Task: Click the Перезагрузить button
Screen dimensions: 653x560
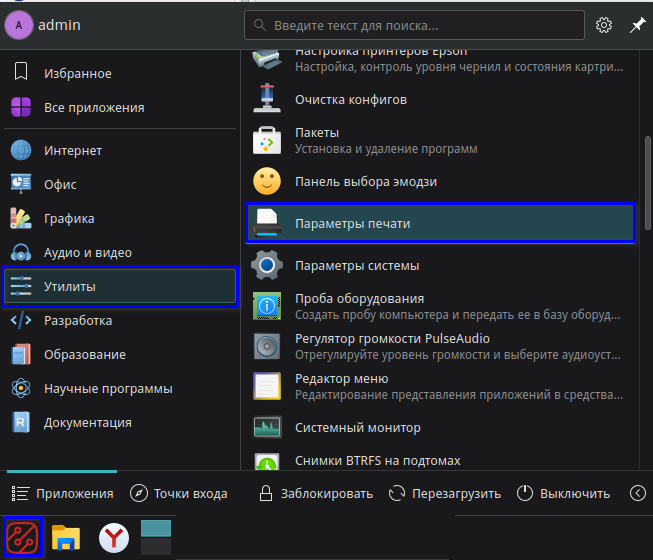Action: point(444,493)
